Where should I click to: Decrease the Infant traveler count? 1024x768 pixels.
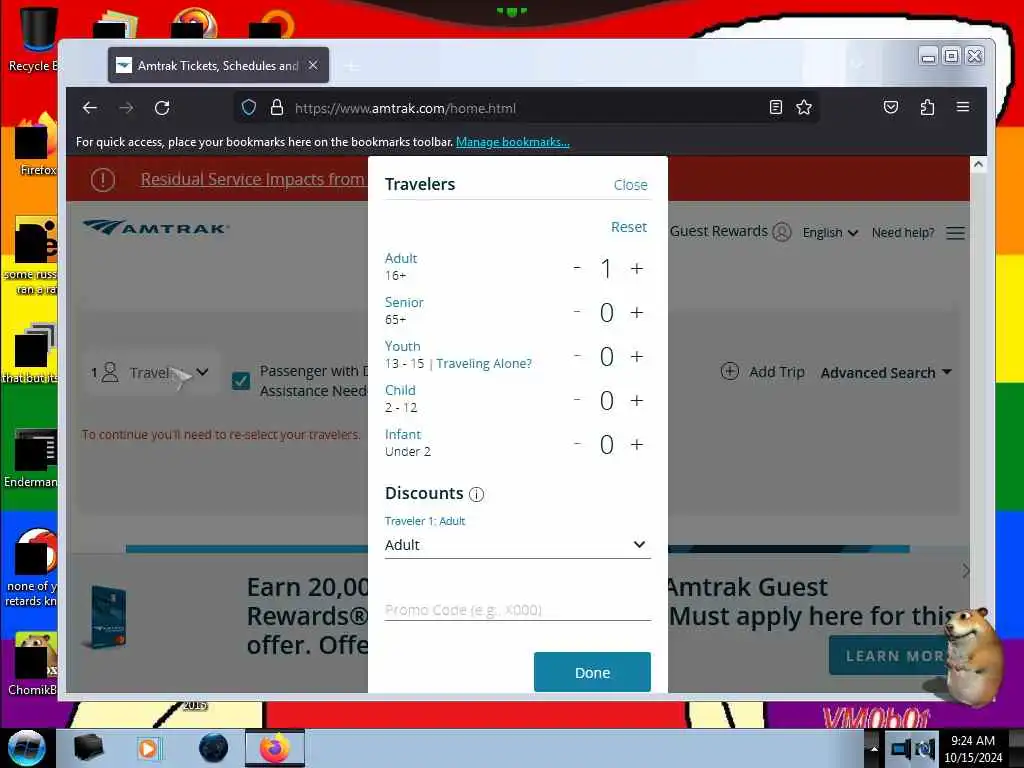(x=577, y=444)
